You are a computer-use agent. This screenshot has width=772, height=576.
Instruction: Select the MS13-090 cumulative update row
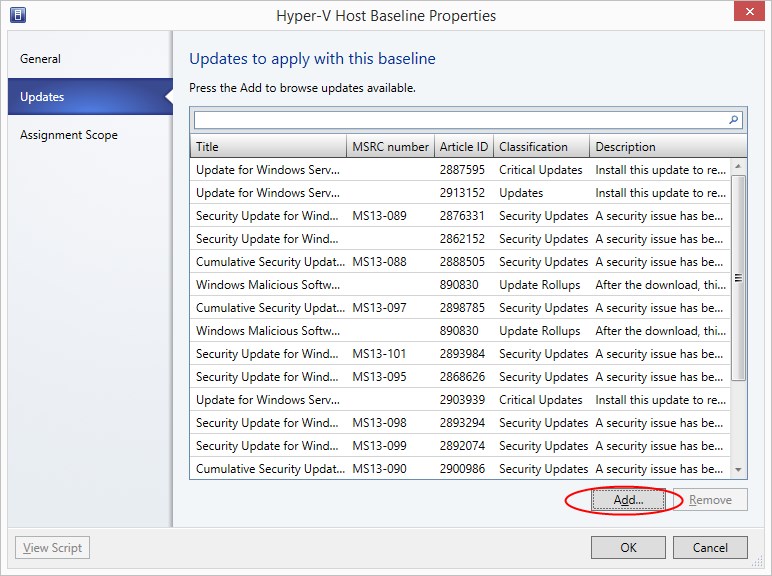[460, 468]
